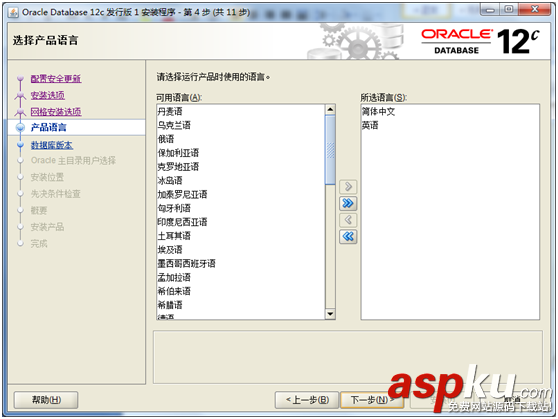Click the message area below language lists
The image size is (558, 419).
pos(348,357)
